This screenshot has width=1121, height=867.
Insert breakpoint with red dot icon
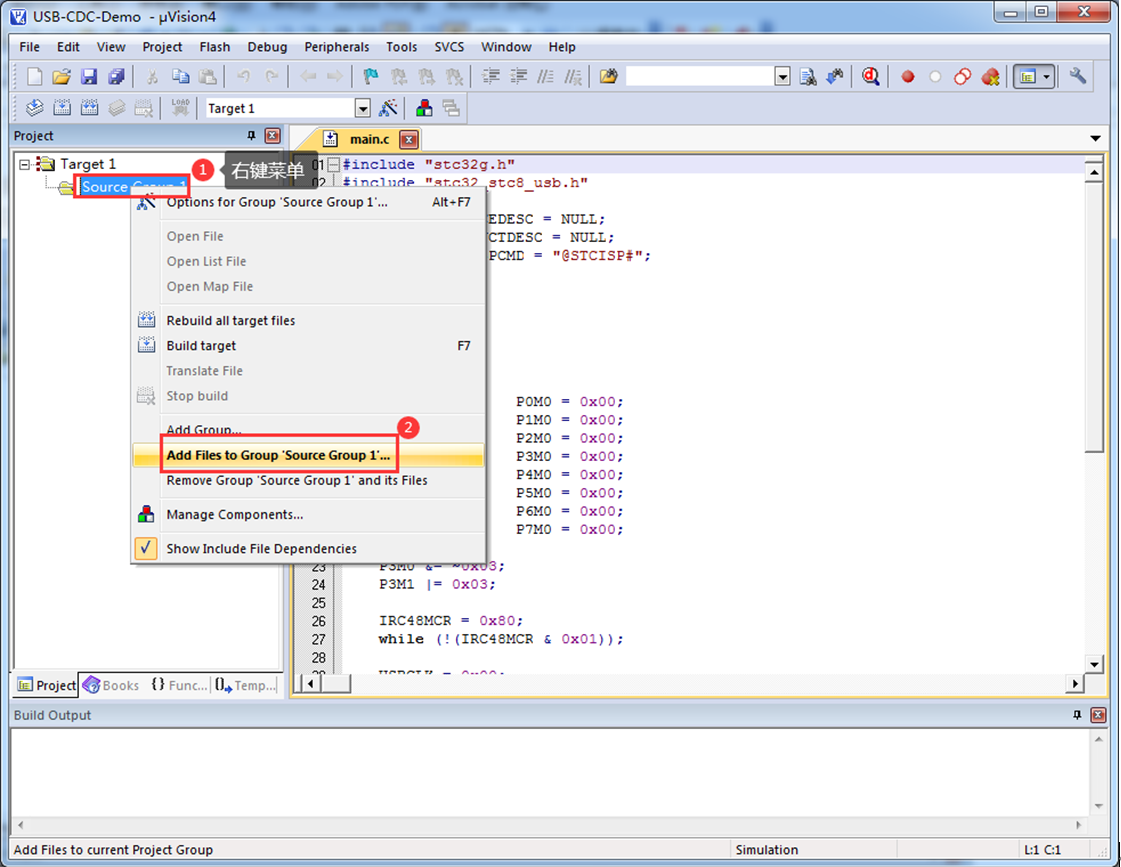(x=908, y=76)
